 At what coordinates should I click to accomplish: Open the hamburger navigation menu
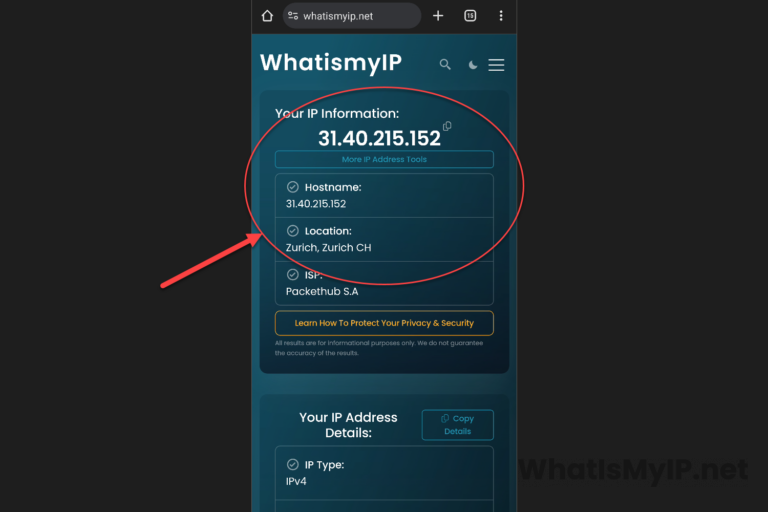pyautogui.click(x=496, y=65)
